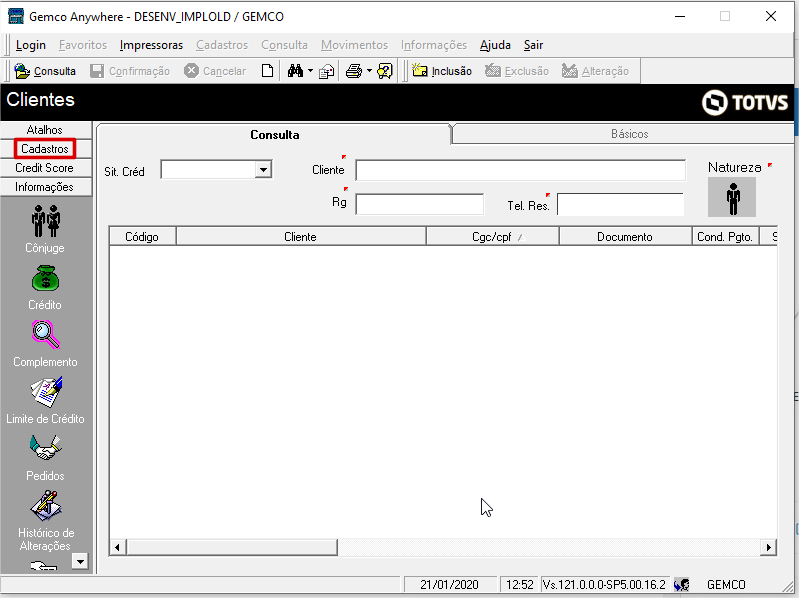Image resolution: width=799 pixels, height=598 pixels.
Task: Click the icon right of the binoculars dropdown
Action: click(x=326, y=71)
